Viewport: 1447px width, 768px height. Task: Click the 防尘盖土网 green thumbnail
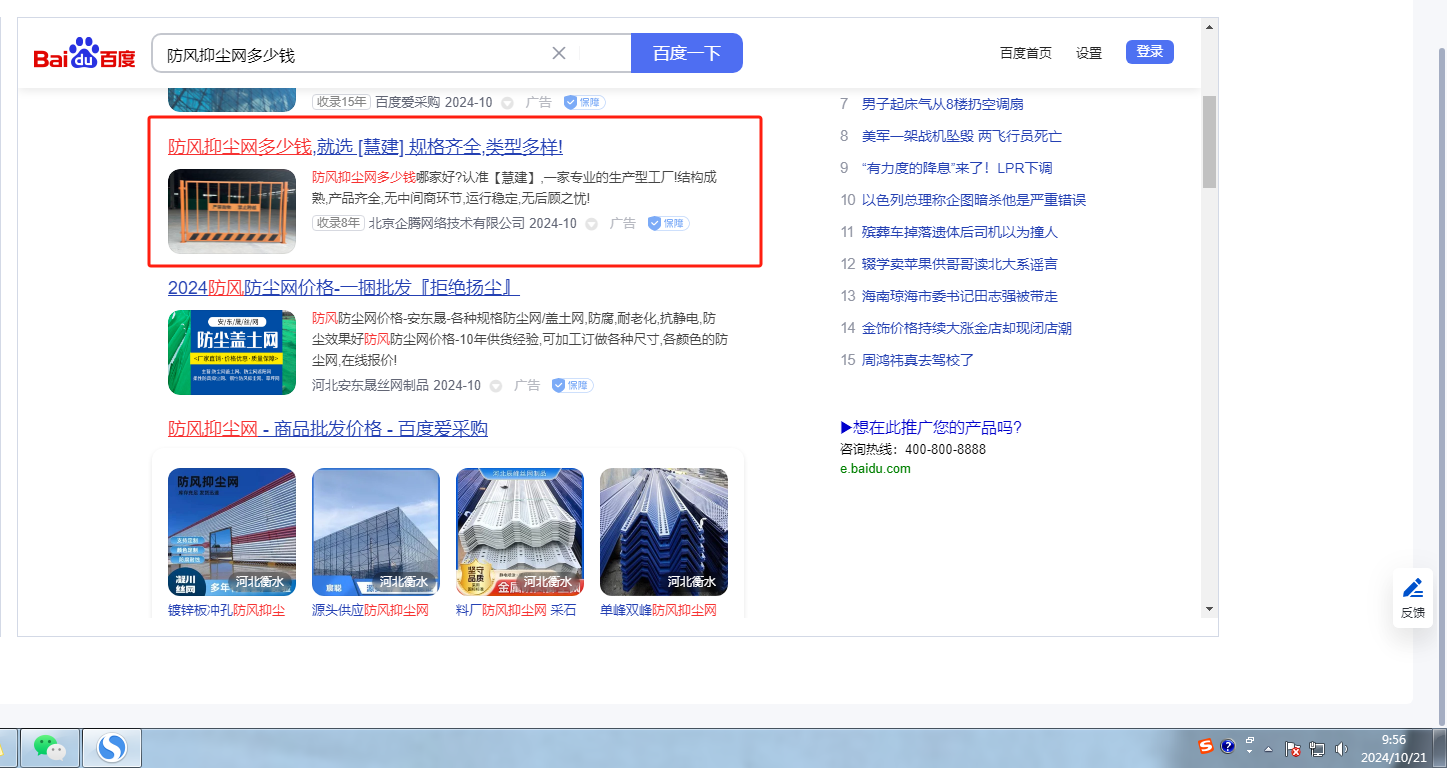(232, 353)
